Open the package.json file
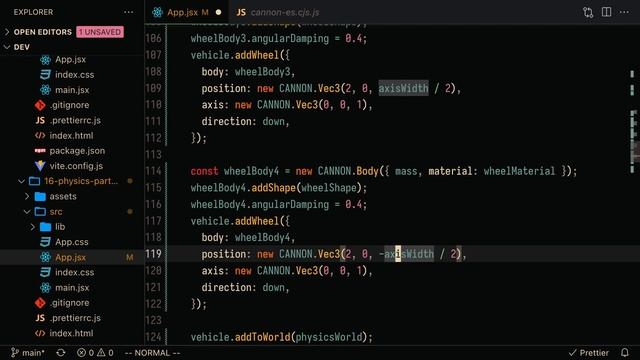Viewport: 640px width, 360px height. (x=77, y=151)
